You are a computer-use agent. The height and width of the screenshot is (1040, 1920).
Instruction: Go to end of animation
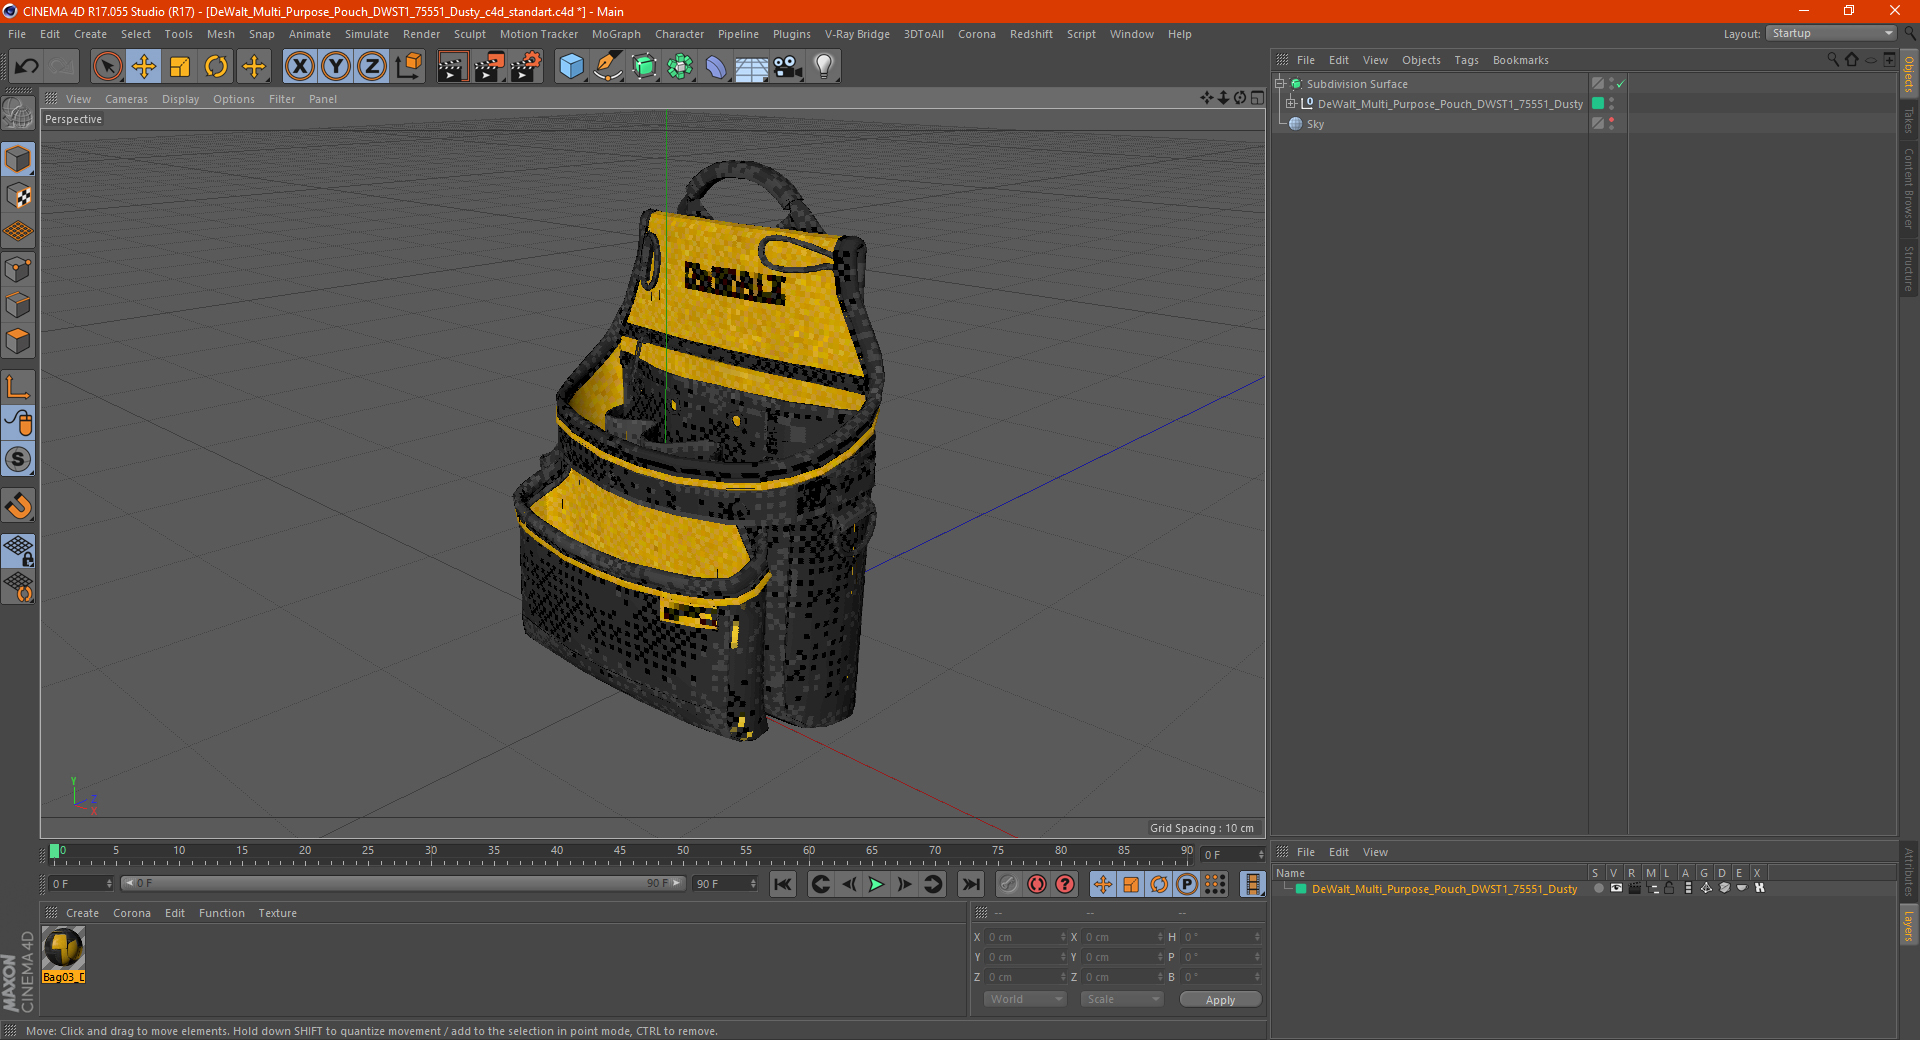(971, 884)
